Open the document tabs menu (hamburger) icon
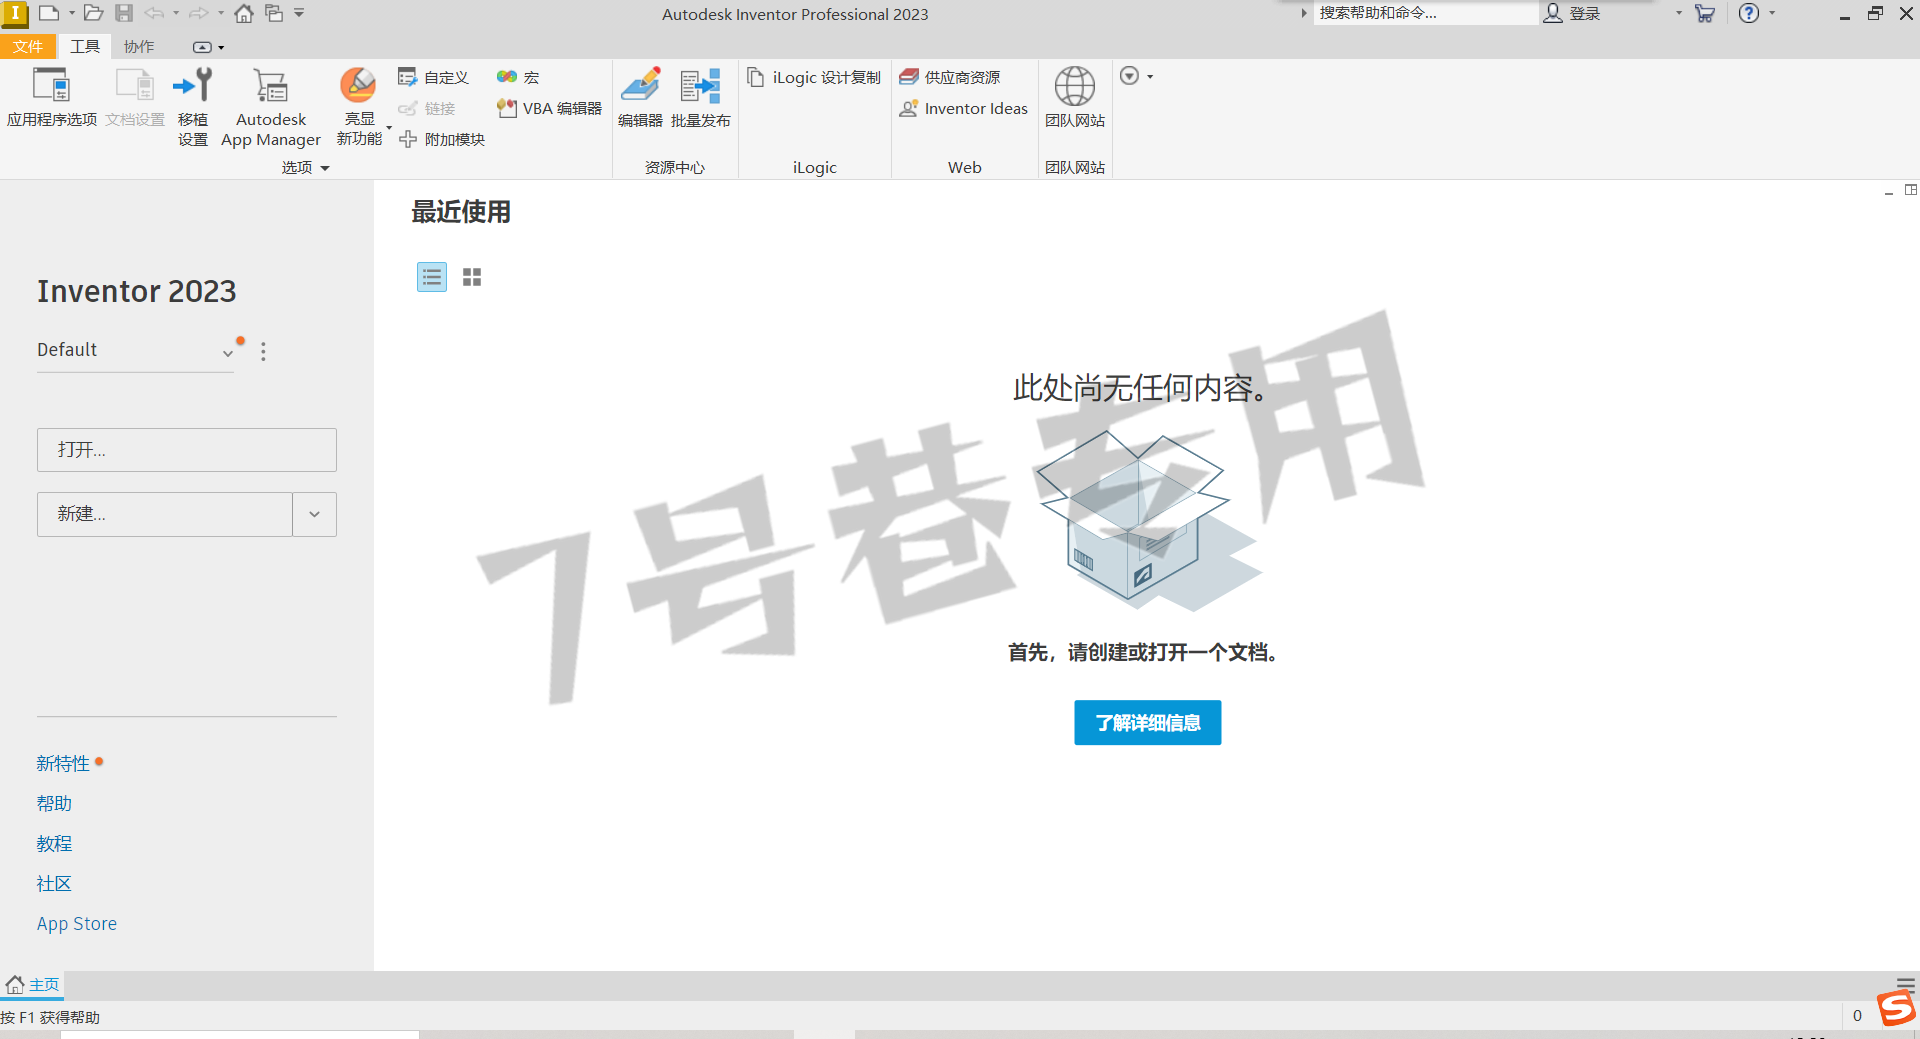Viewport: 1920px width, 1039px height. click(1906, 985)
